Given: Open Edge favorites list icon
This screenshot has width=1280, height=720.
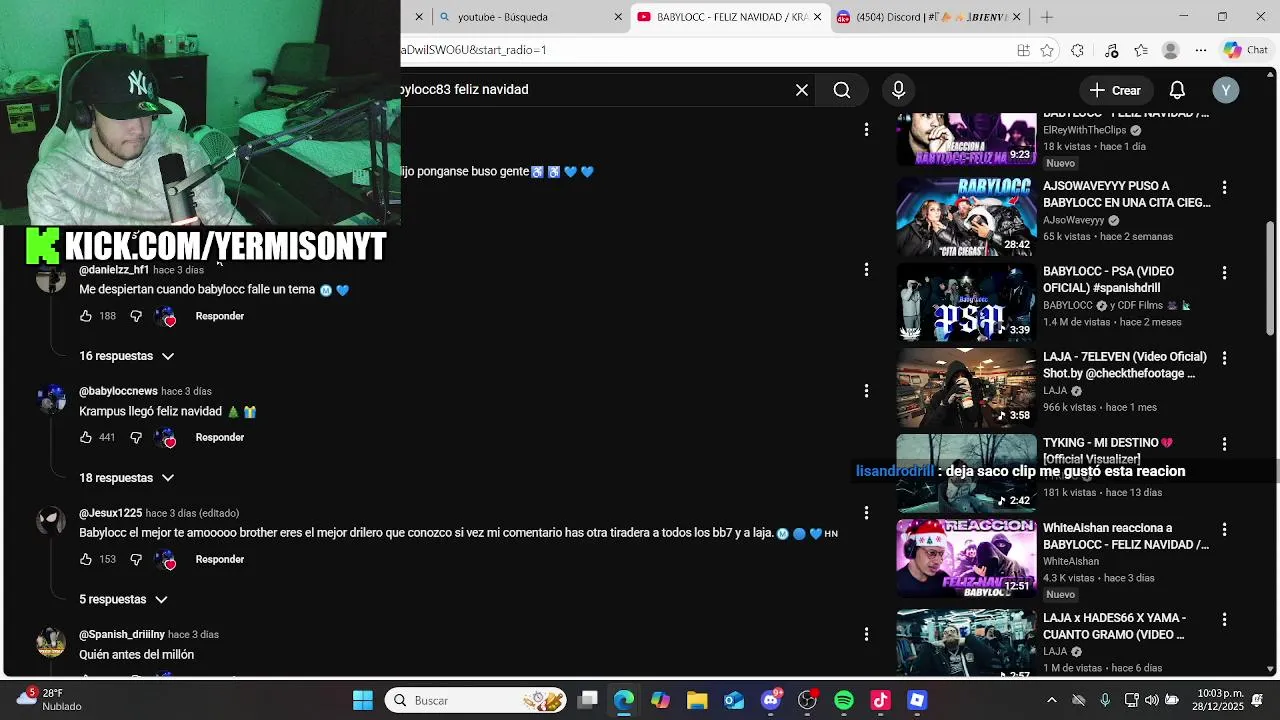Looking at the screenshot, I should [x=1141, y=50].
